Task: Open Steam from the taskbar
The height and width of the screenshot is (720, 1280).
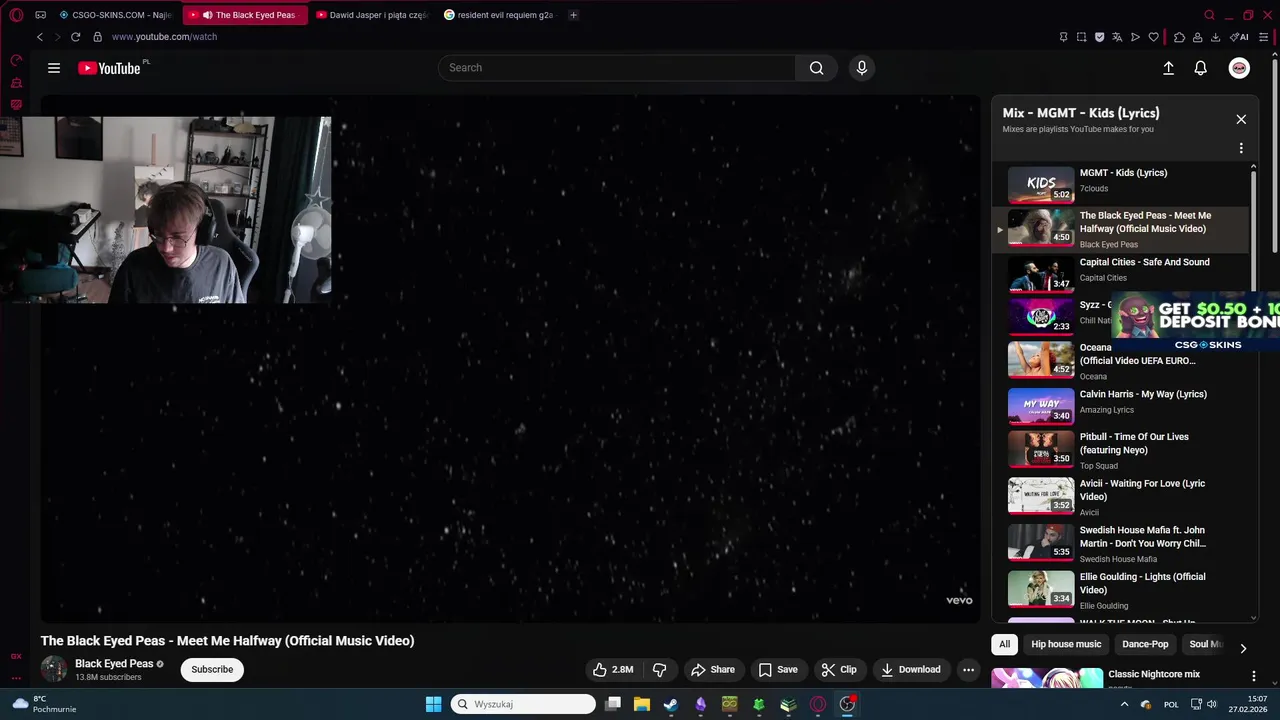Action: [x=670, y=704]
